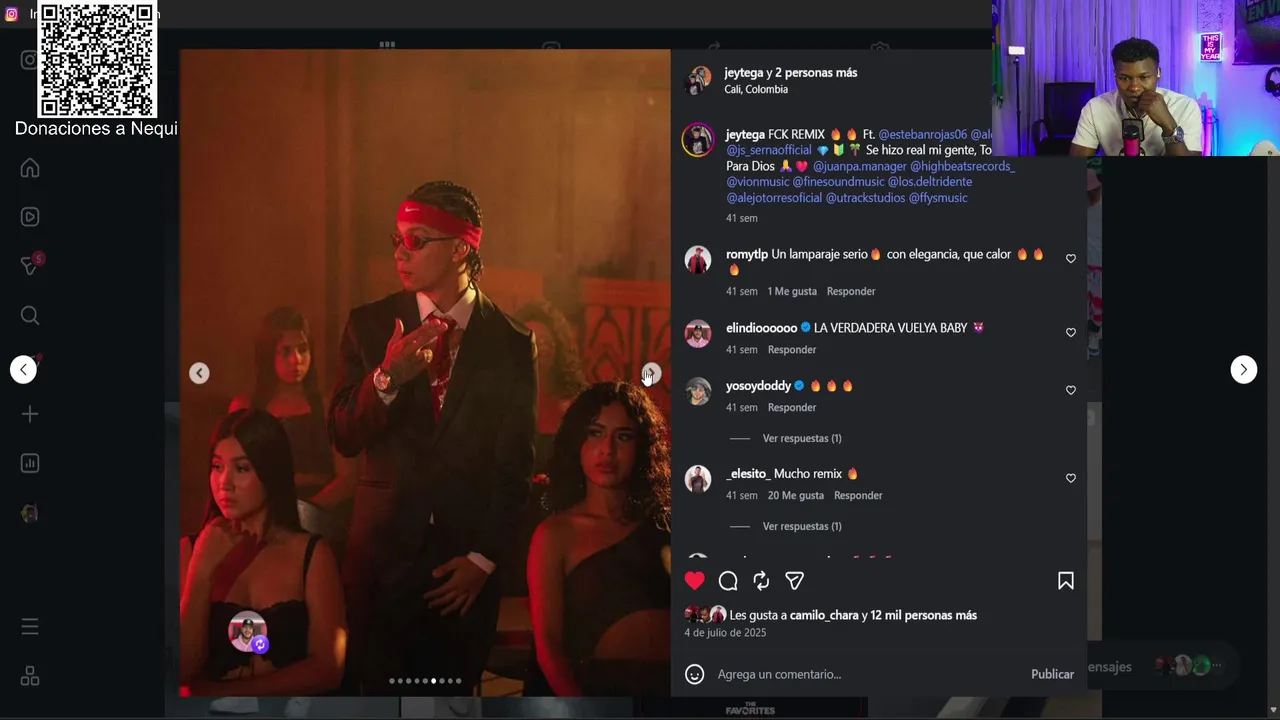This screenshot has height=720, width=1280.
Task: Unlike the post with the red heart
Action: [x=695, y=581]
